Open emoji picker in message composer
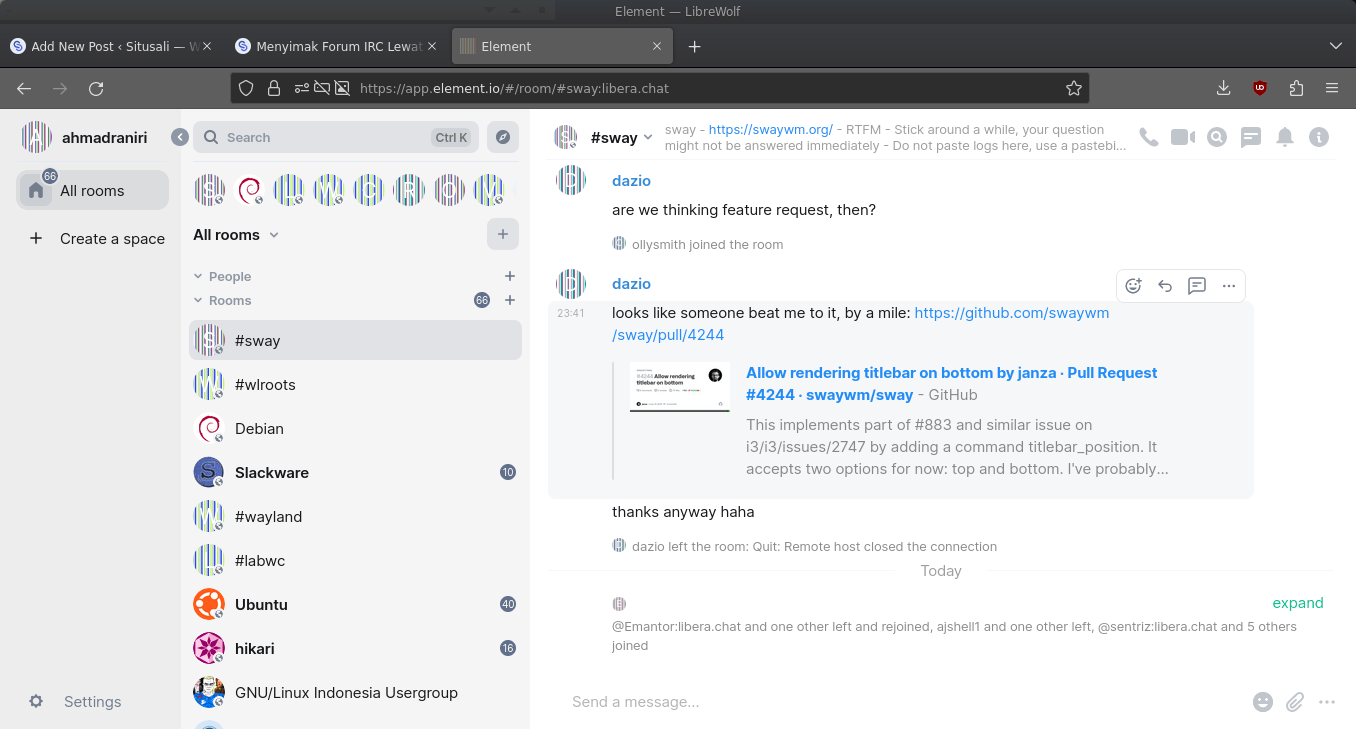 [x=1263, y=702]
